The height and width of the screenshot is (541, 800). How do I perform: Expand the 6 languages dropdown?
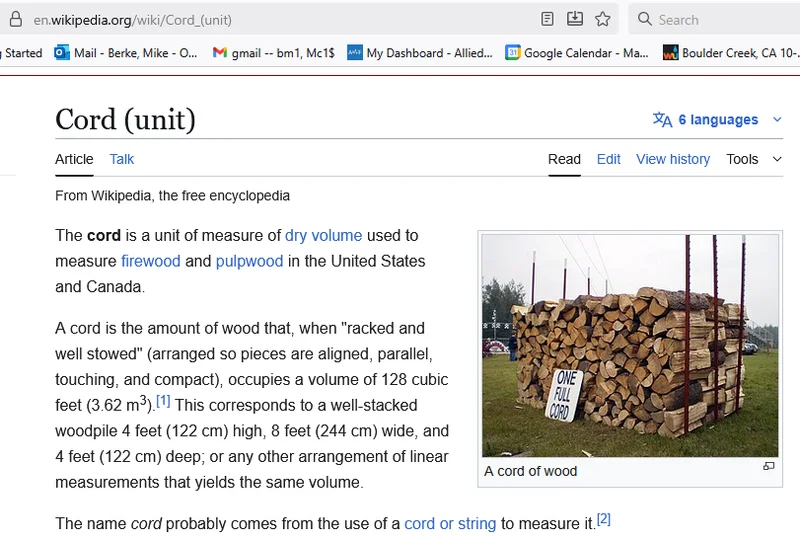coord(718,120)
